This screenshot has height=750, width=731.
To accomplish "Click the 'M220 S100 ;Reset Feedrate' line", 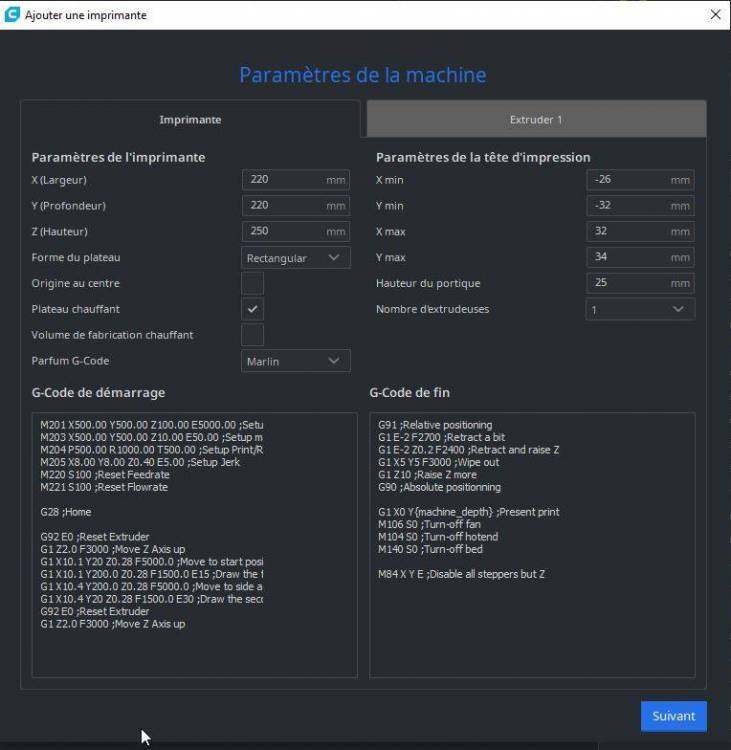I will pyautogui.click(x=105, y=474).
